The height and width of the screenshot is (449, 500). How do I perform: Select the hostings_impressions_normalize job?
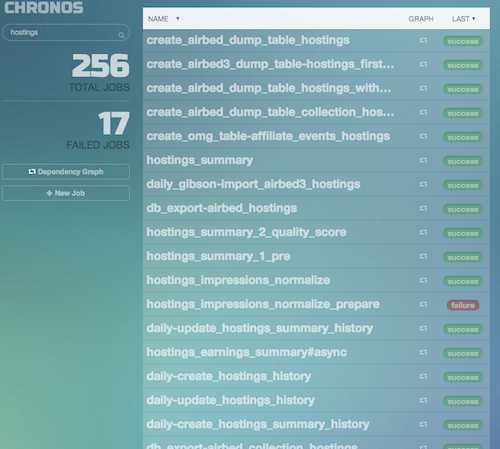[x=238, y=280]
